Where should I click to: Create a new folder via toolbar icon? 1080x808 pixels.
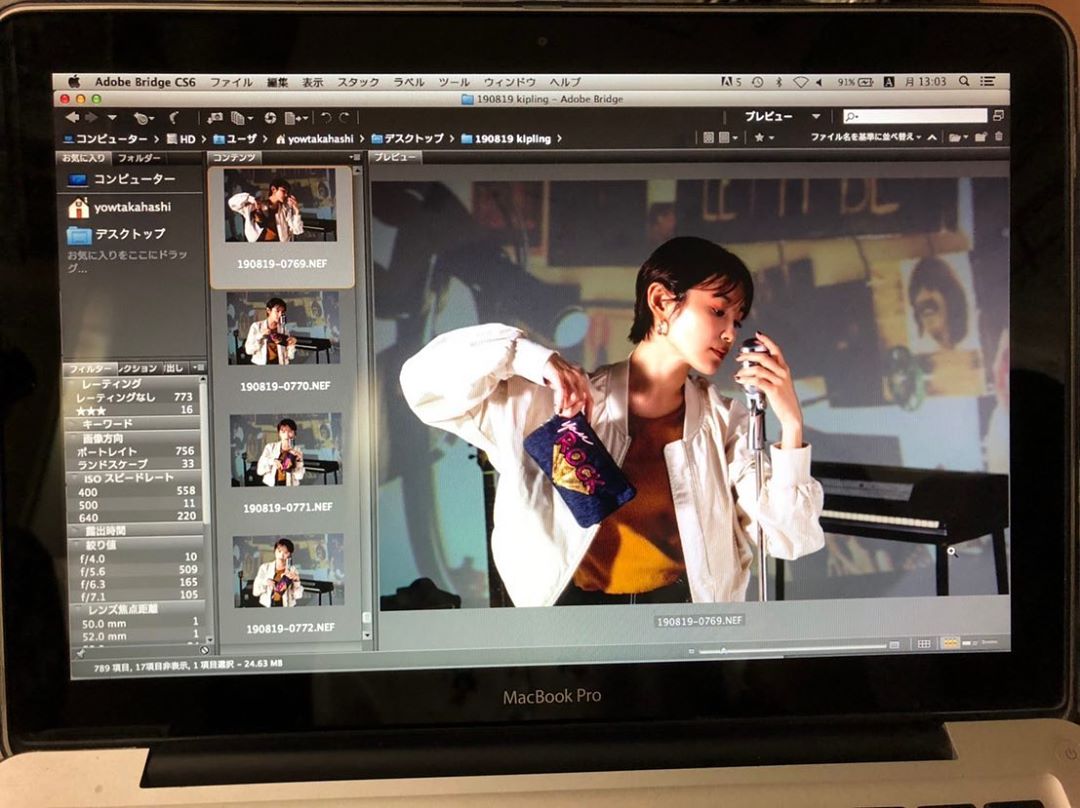980,137
